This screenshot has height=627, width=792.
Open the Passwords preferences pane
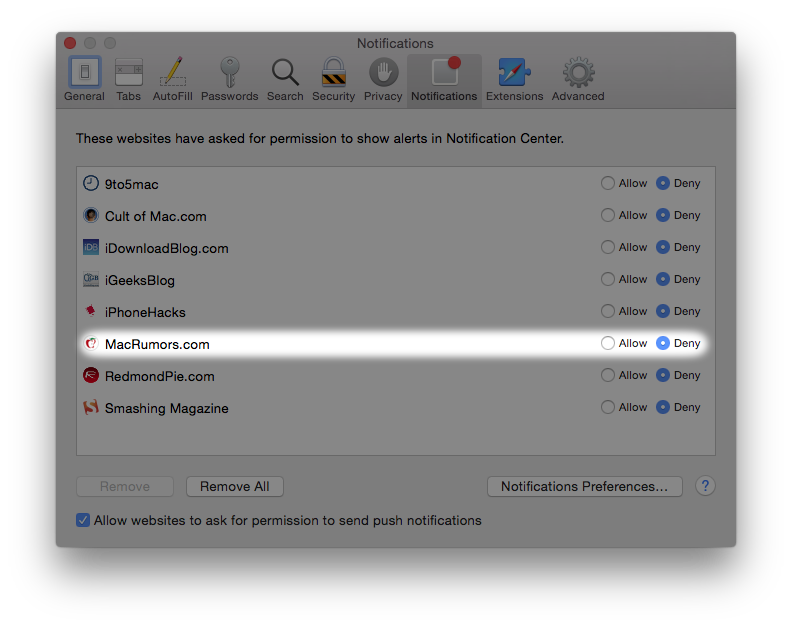[x=229, y=79]
